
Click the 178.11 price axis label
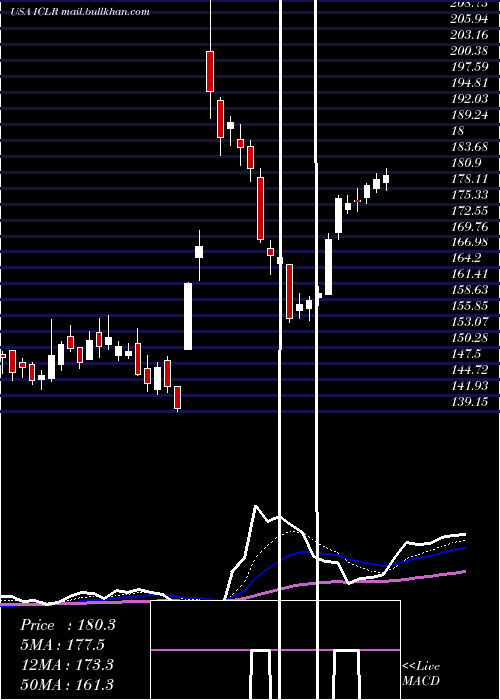[469, 179]
